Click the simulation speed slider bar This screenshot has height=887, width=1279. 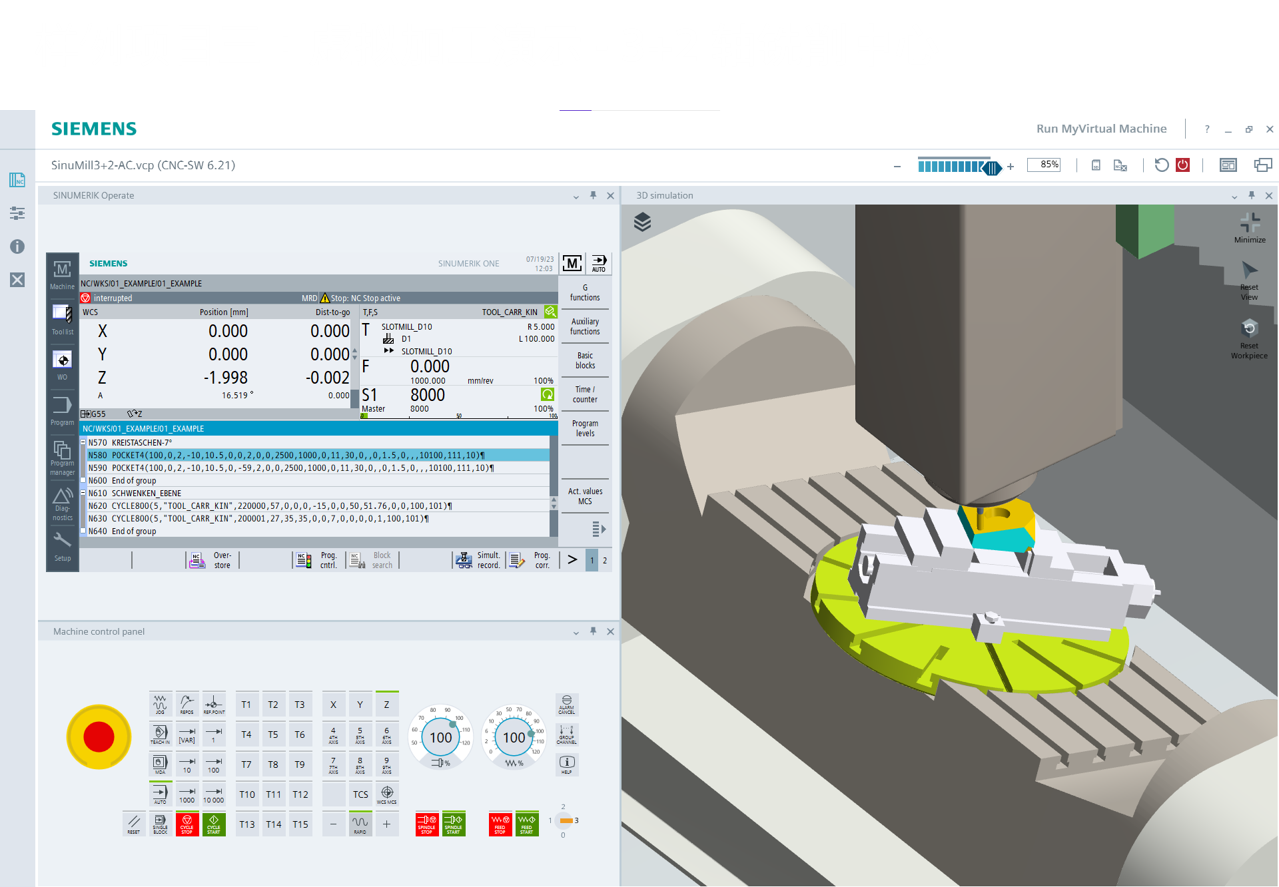point(959,166)
